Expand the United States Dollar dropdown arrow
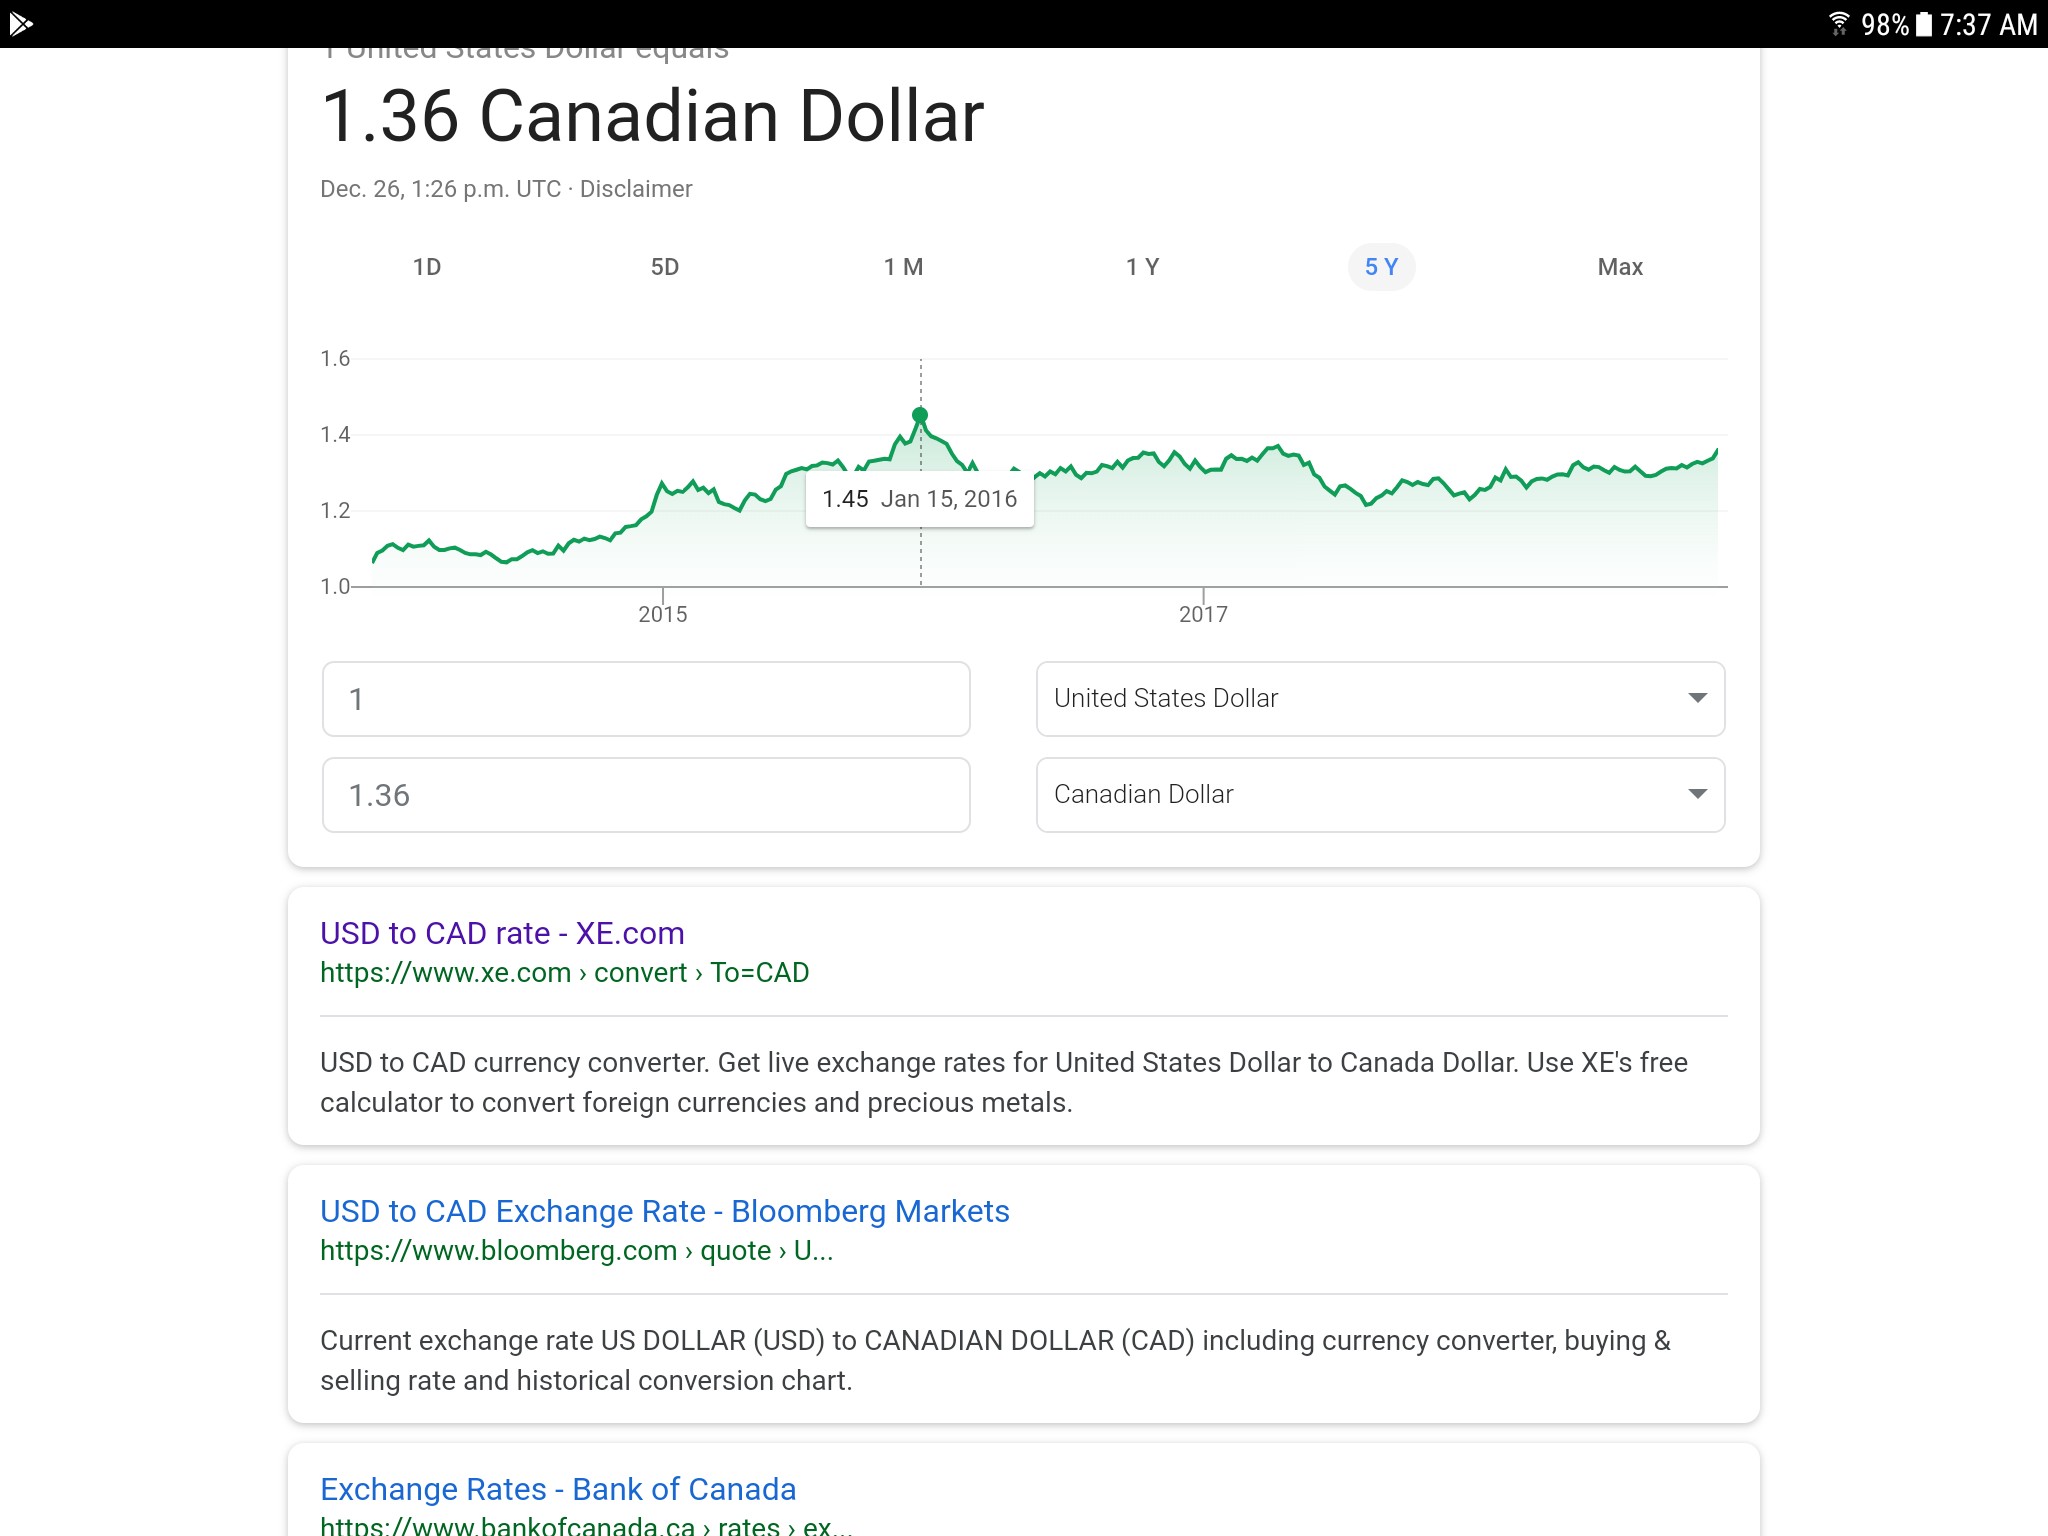Viewport: 2048px width, 1536px height. pyautogui.click(x=1697, y=698)
